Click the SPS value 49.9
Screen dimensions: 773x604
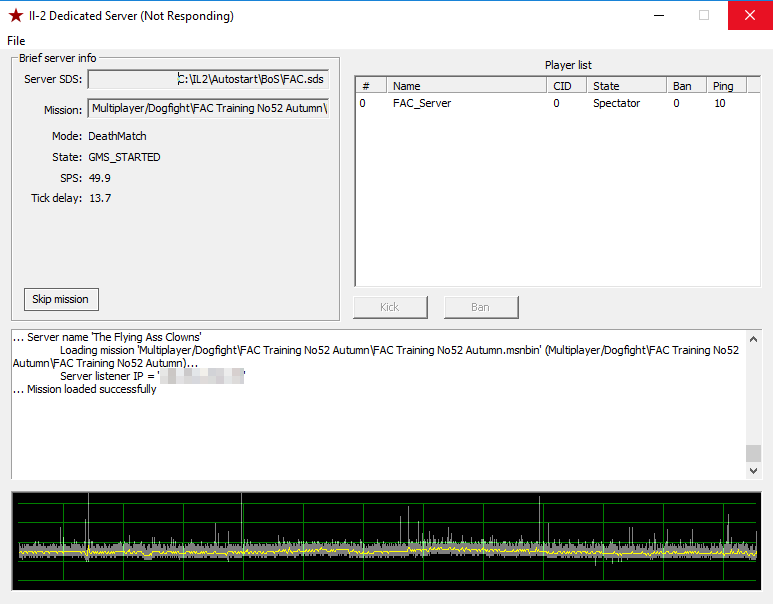click(x=100, y=178)
